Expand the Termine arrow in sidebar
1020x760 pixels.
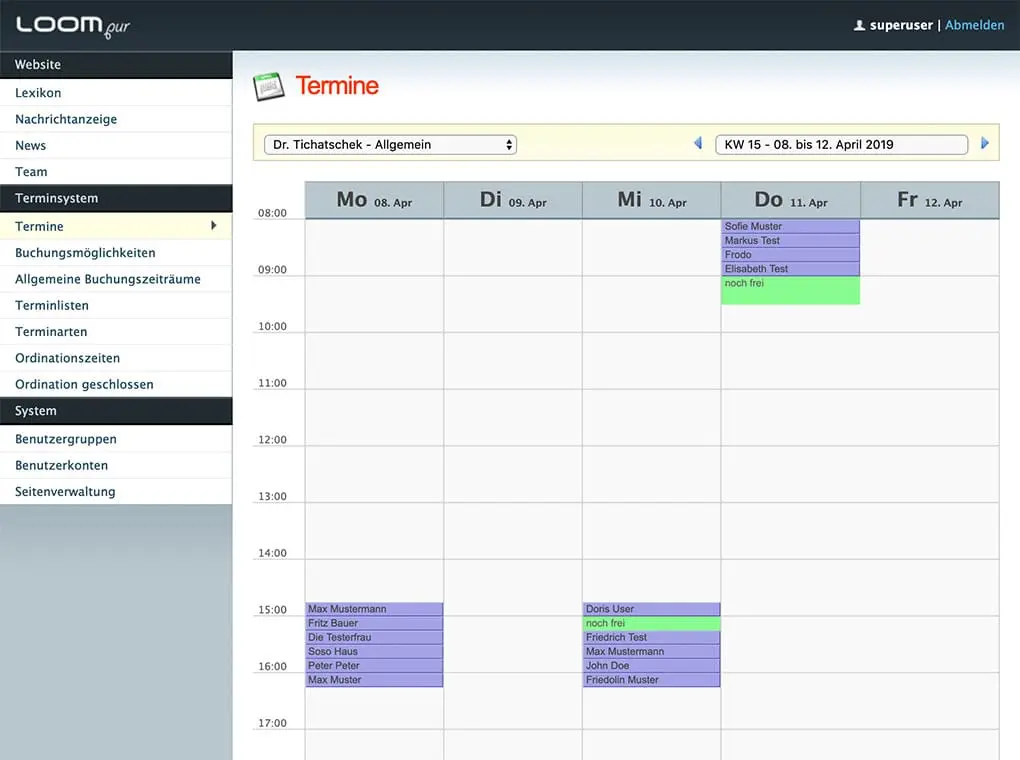pos(213,226)
